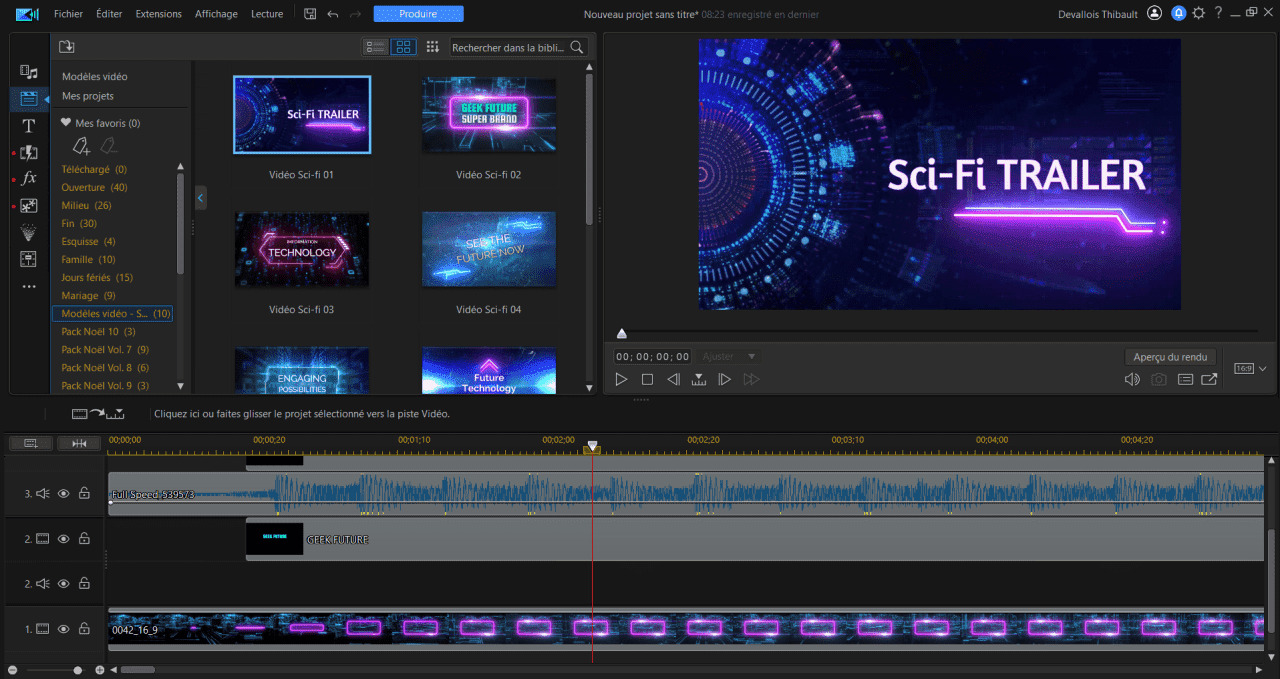Open notifications bell icon
Viewport: 1280px width, 679px height.
1179,13
